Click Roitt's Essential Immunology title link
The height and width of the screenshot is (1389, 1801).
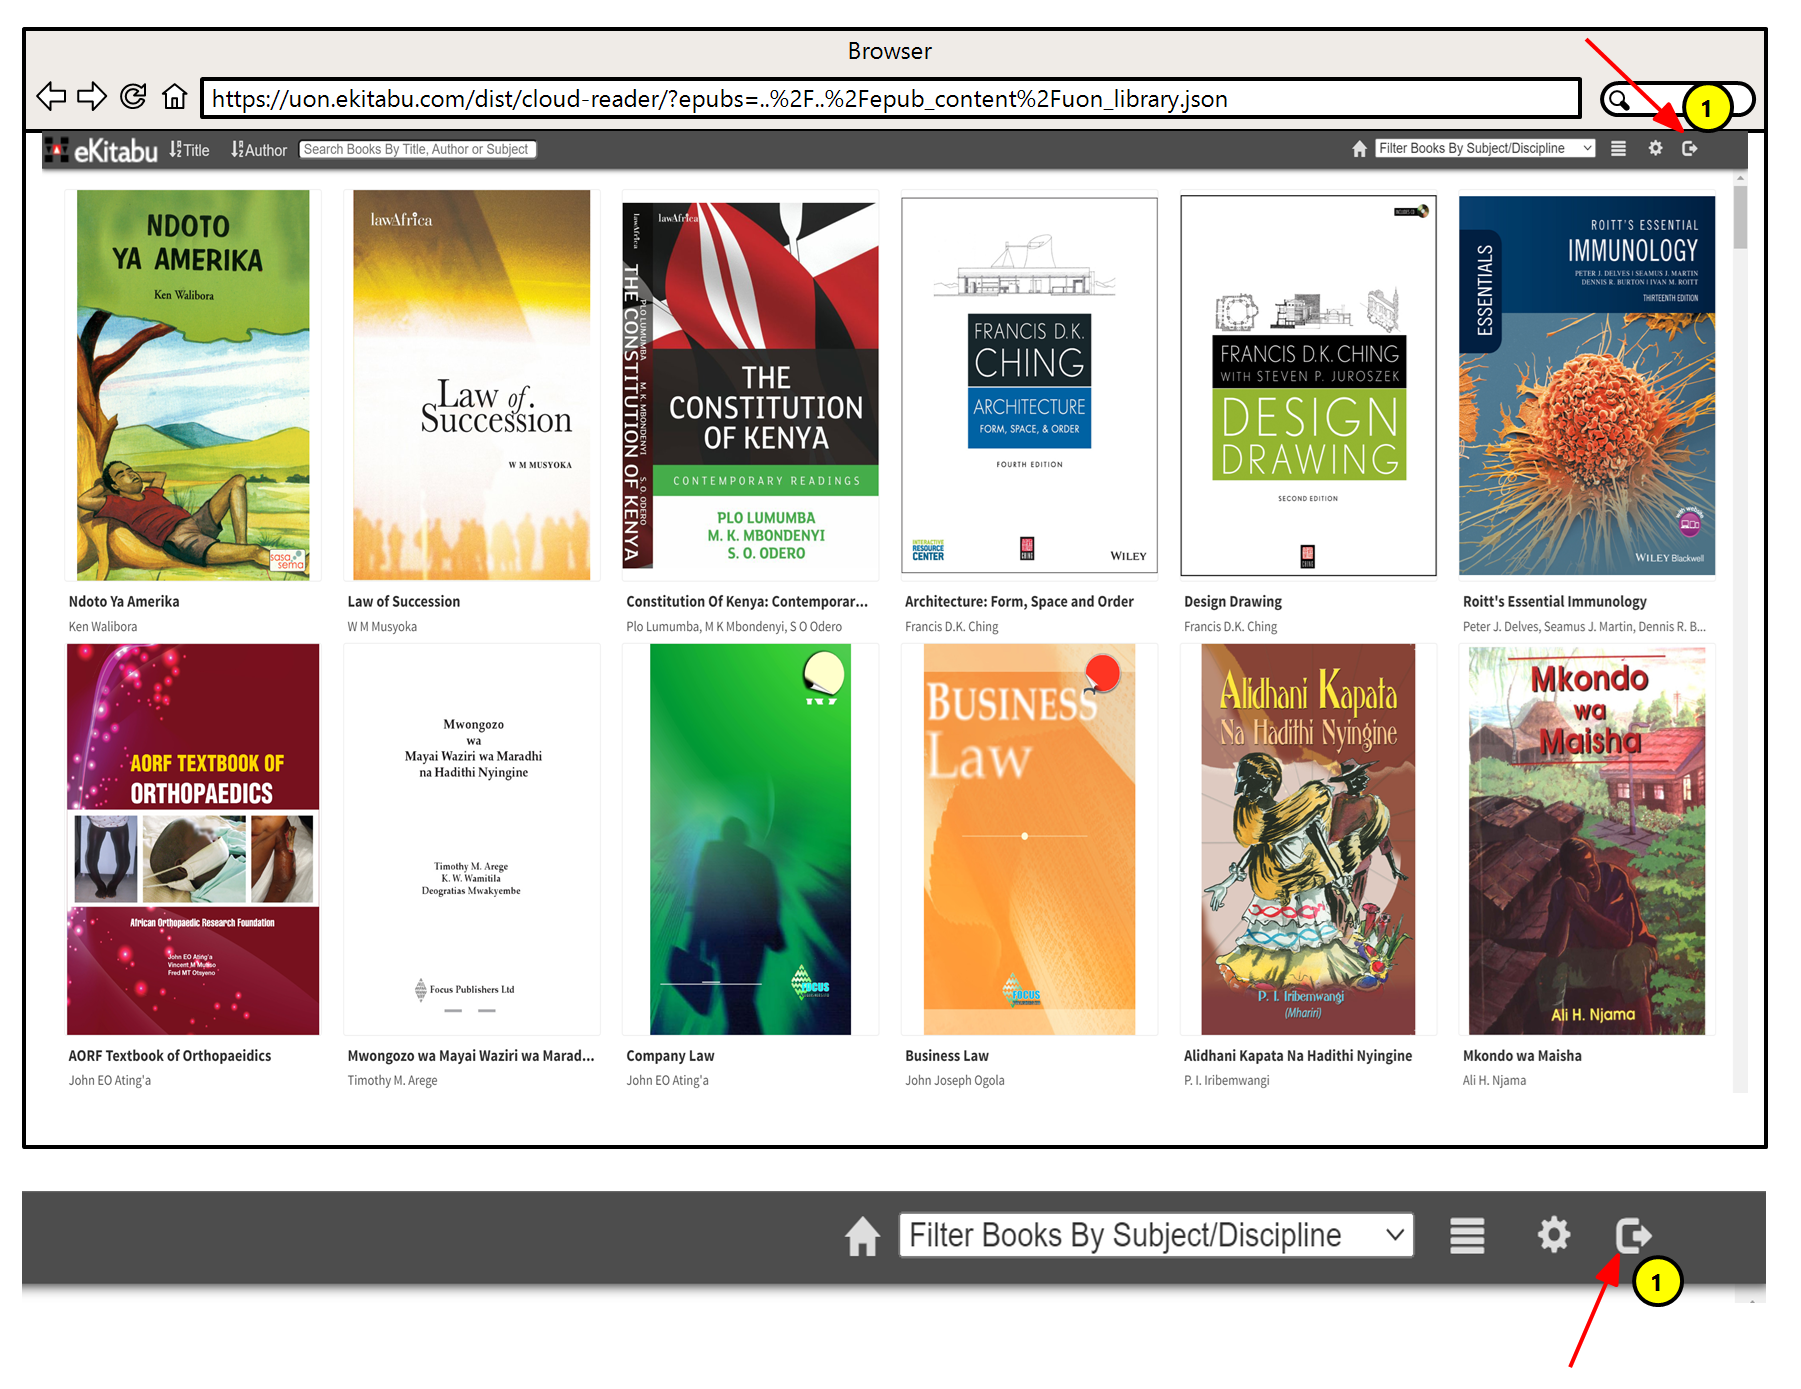[x=1555, y=601]
